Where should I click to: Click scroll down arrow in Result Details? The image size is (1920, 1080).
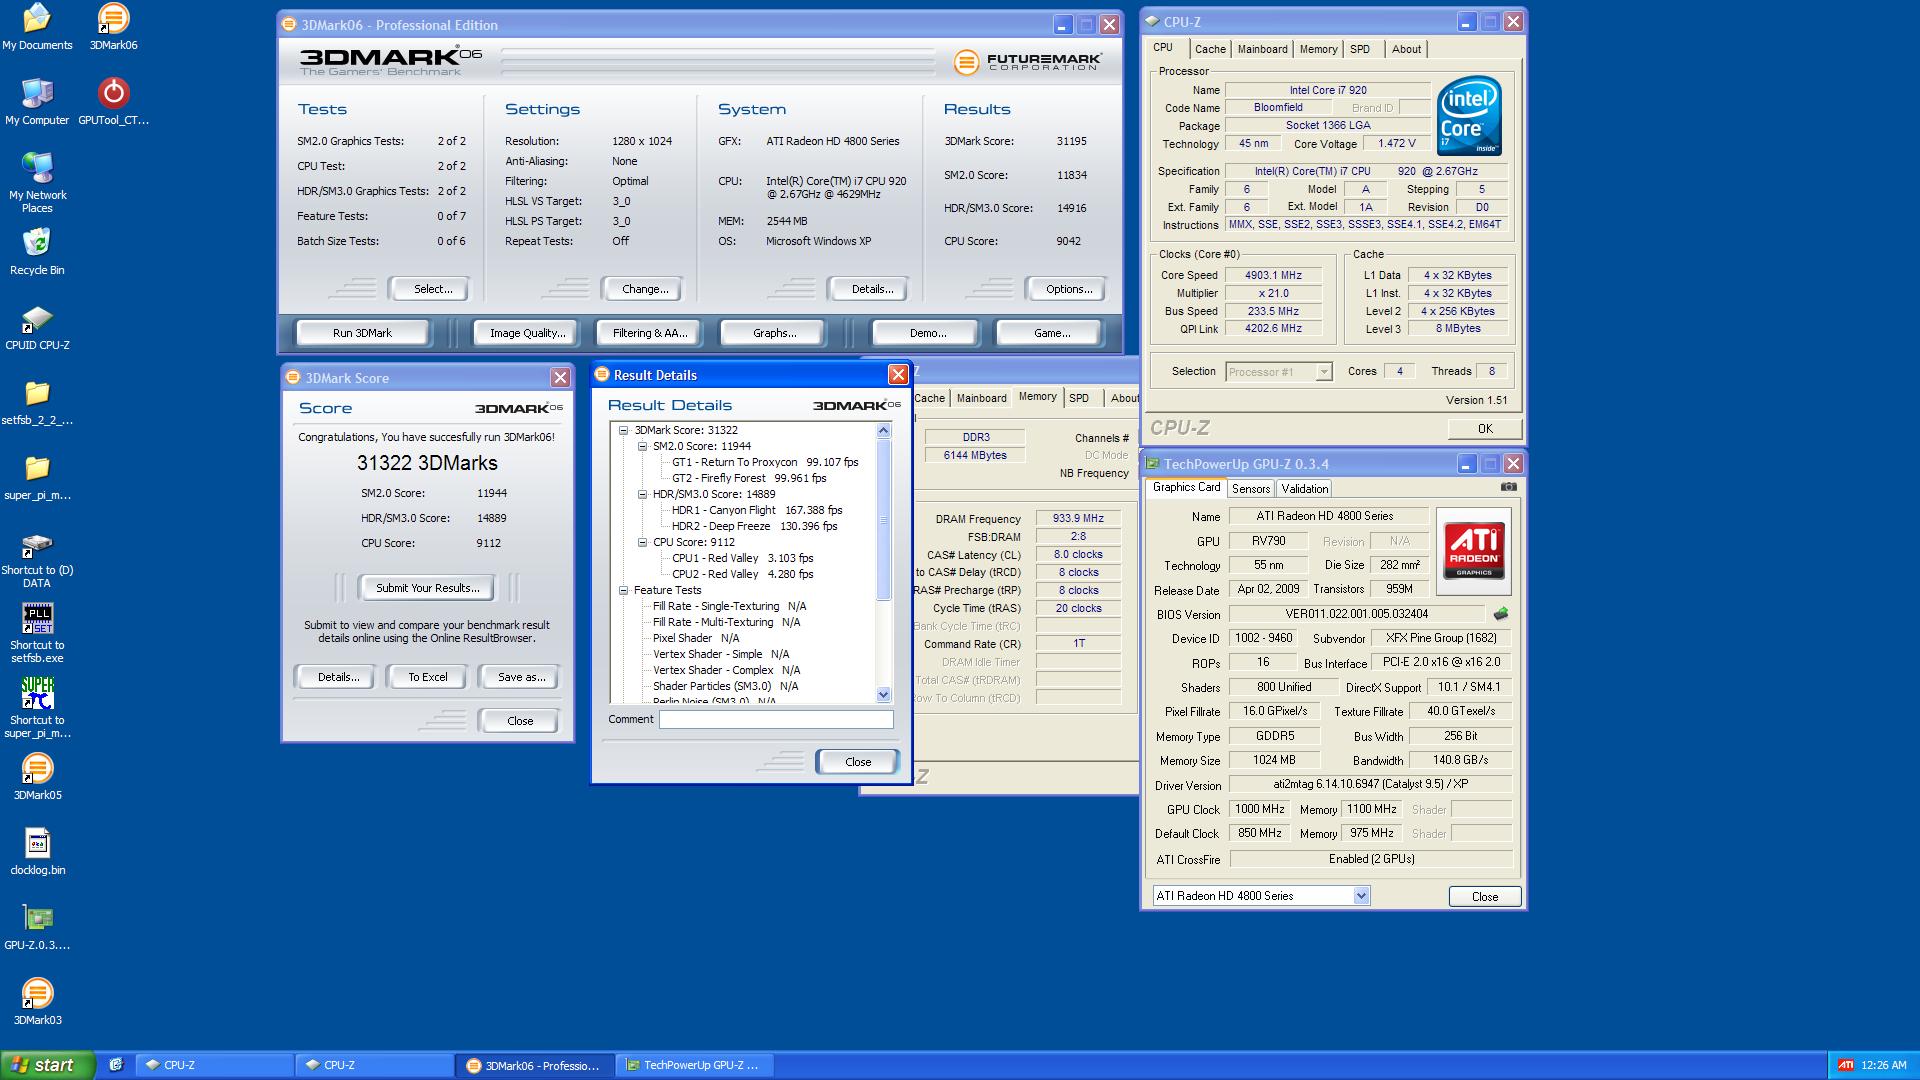[883, 694]
